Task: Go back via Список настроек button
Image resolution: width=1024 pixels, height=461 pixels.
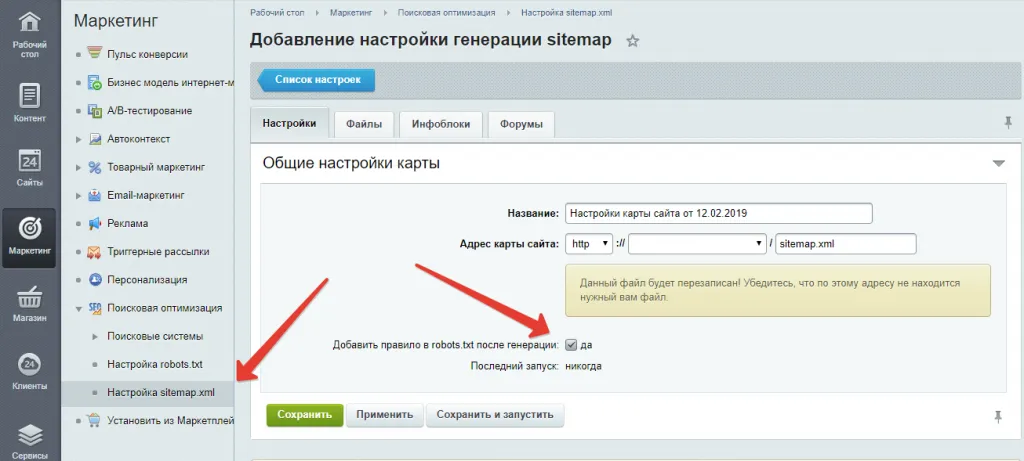Action: (x=317, y=78)
